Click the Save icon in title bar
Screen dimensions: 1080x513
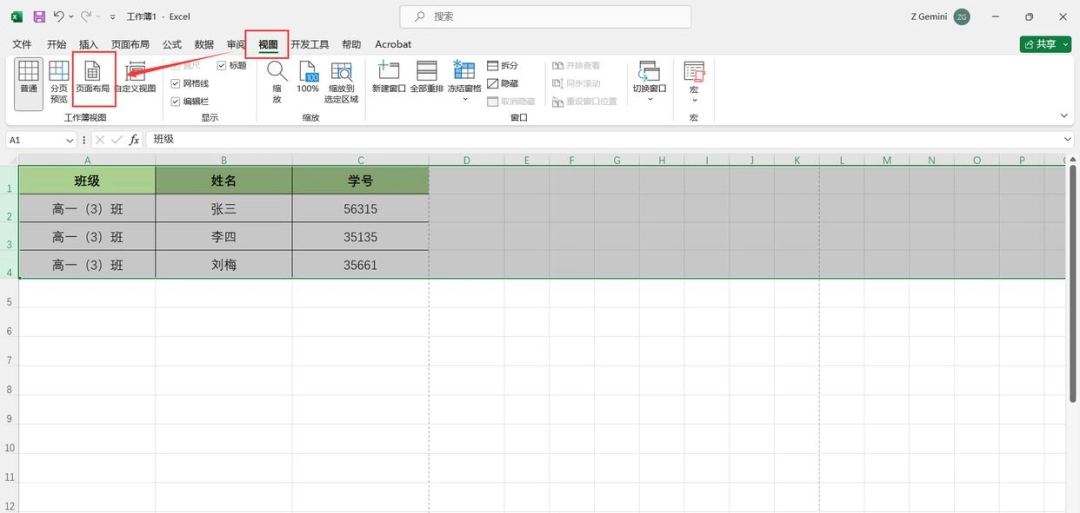[x=39, y=17]
